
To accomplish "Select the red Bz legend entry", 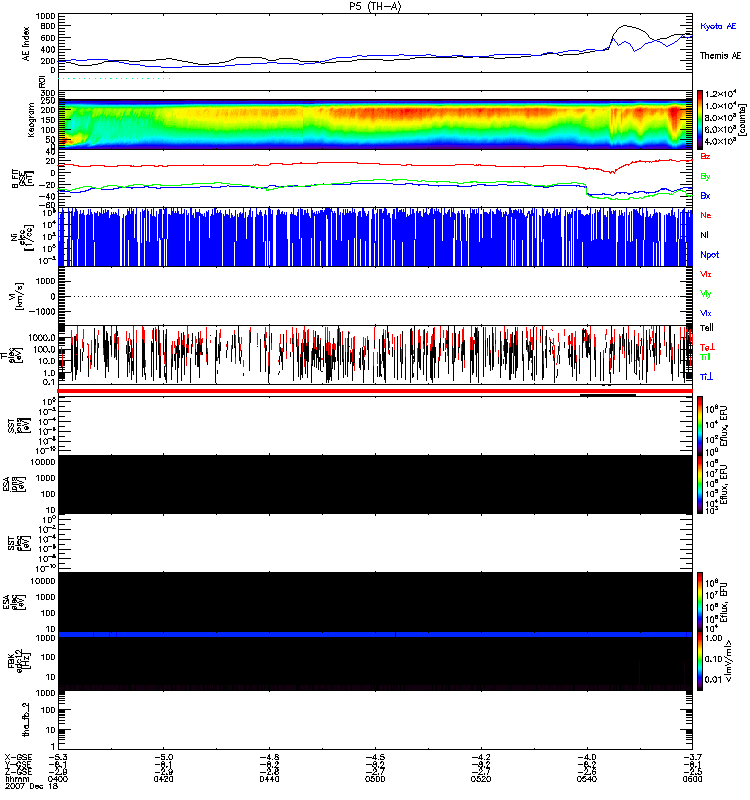I will click(706, 157).
